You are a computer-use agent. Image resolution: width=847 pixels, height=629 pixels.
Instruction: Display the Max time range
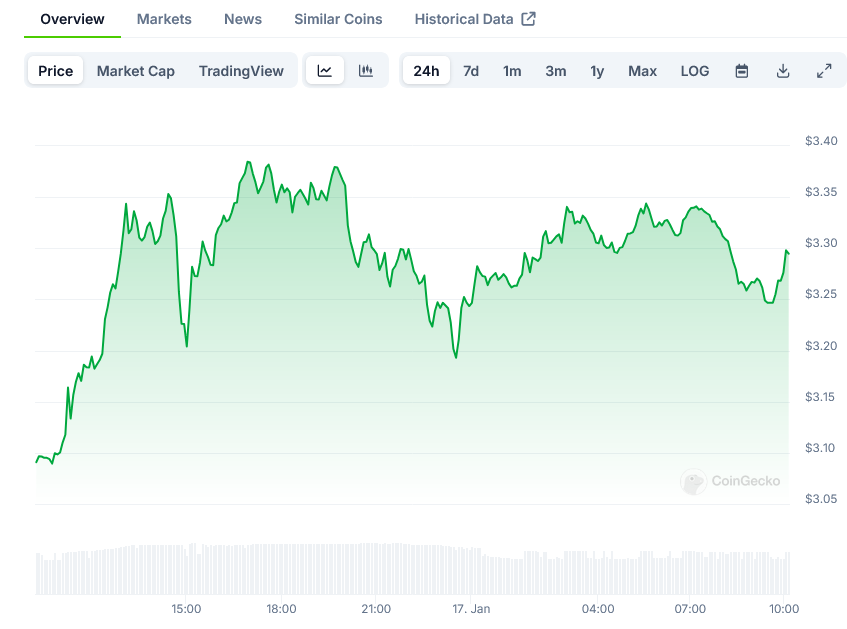(642, 71)
